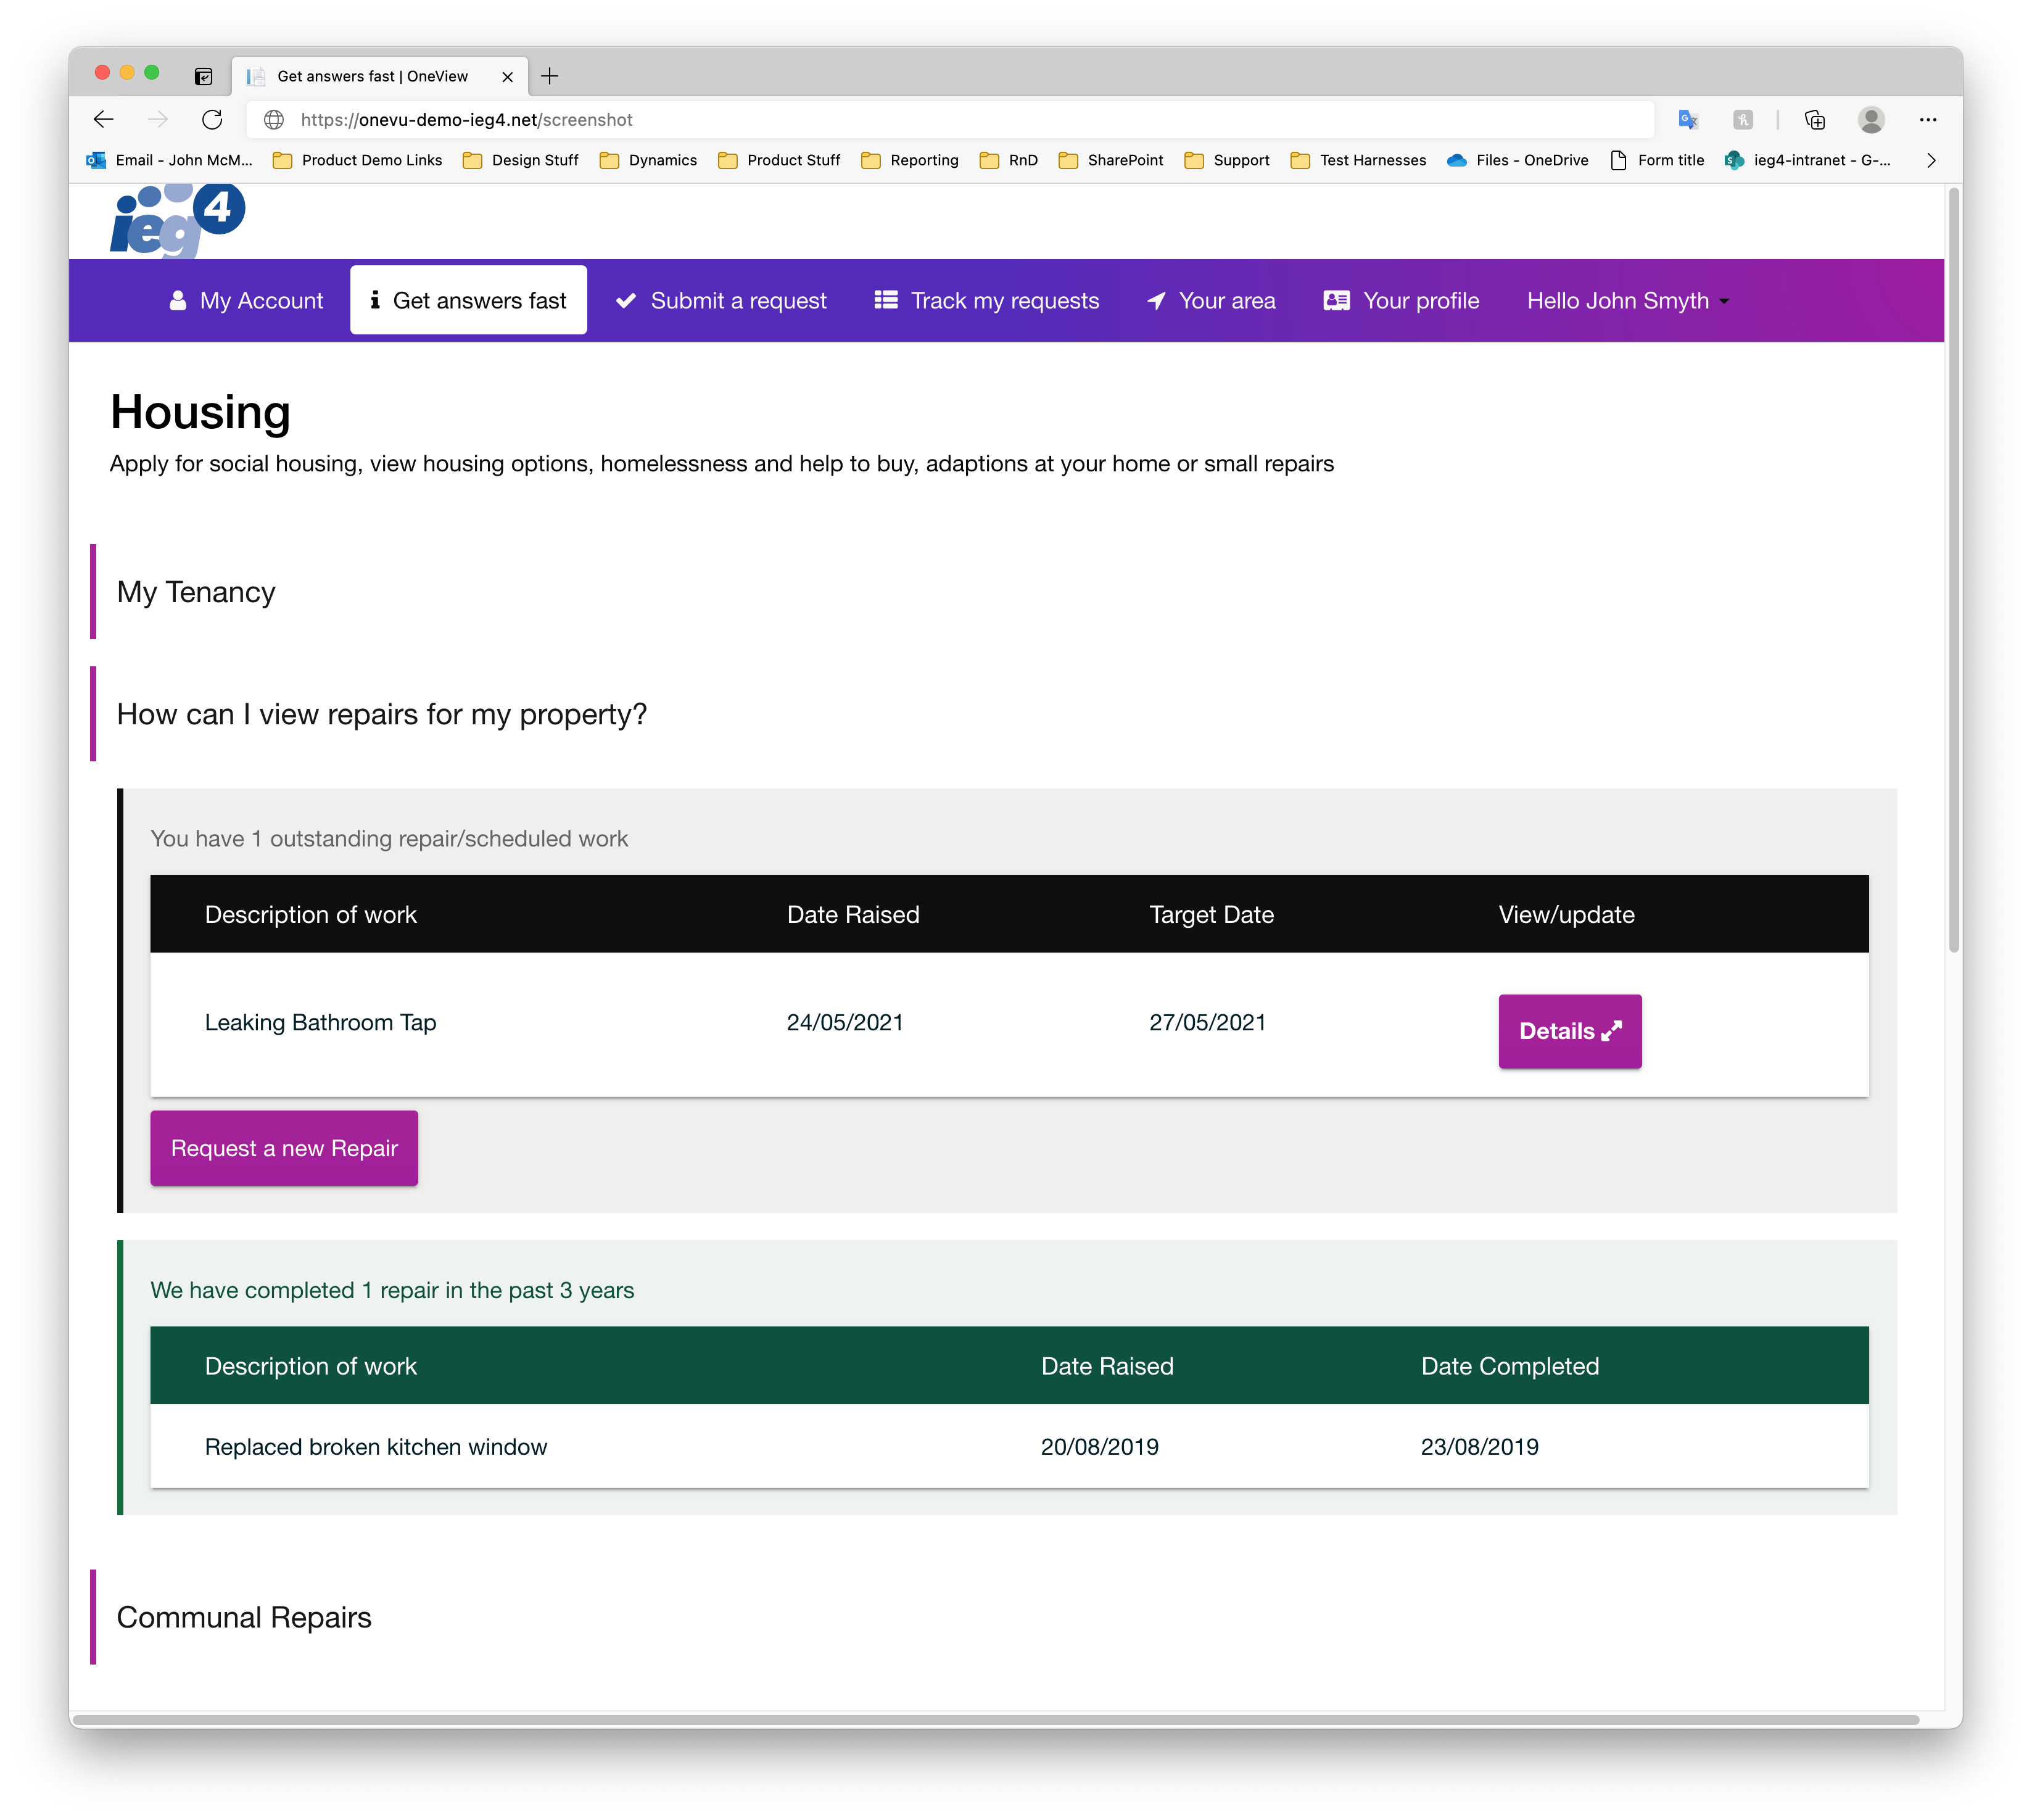Click Request a new Repair button
Screen dimensions: 2032x1820
284,1148
